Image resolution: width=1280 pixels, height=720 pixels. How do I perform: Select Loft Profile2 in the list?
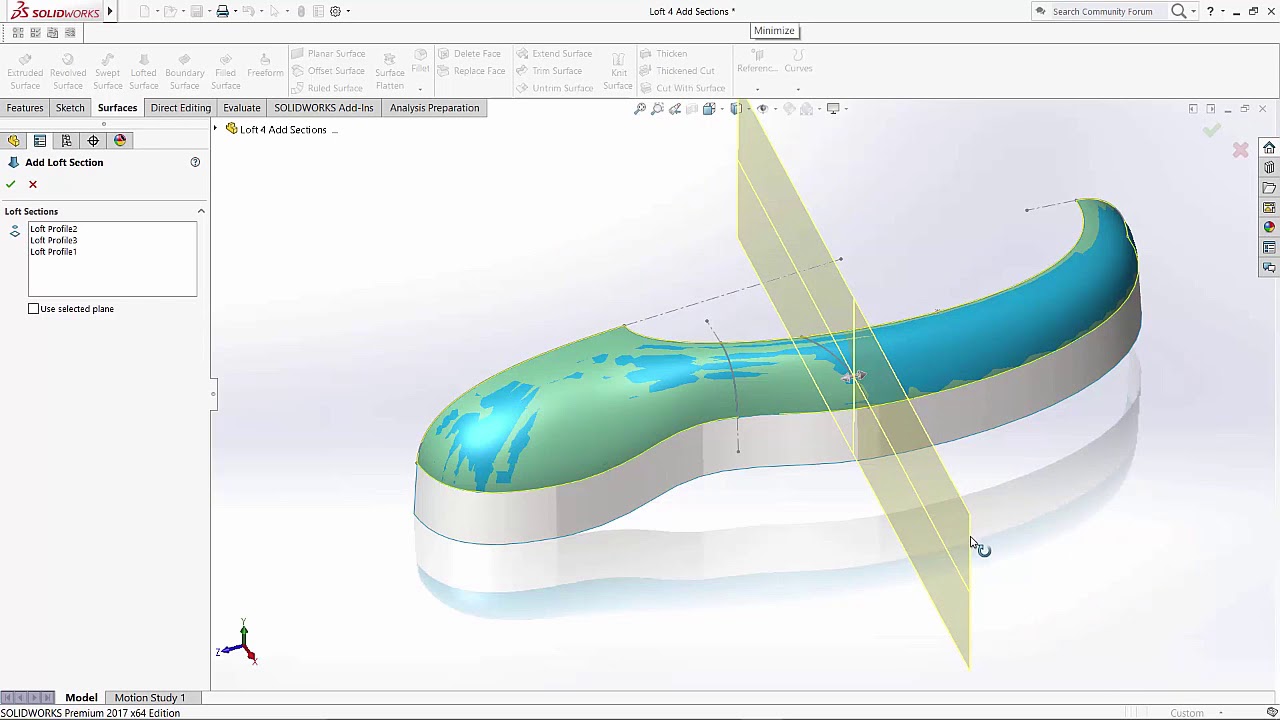[x=54, y=229]
